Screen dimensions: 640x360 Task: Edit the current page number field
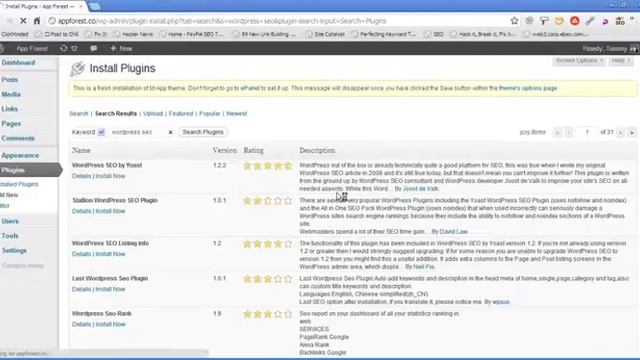(x=587, y=132)
